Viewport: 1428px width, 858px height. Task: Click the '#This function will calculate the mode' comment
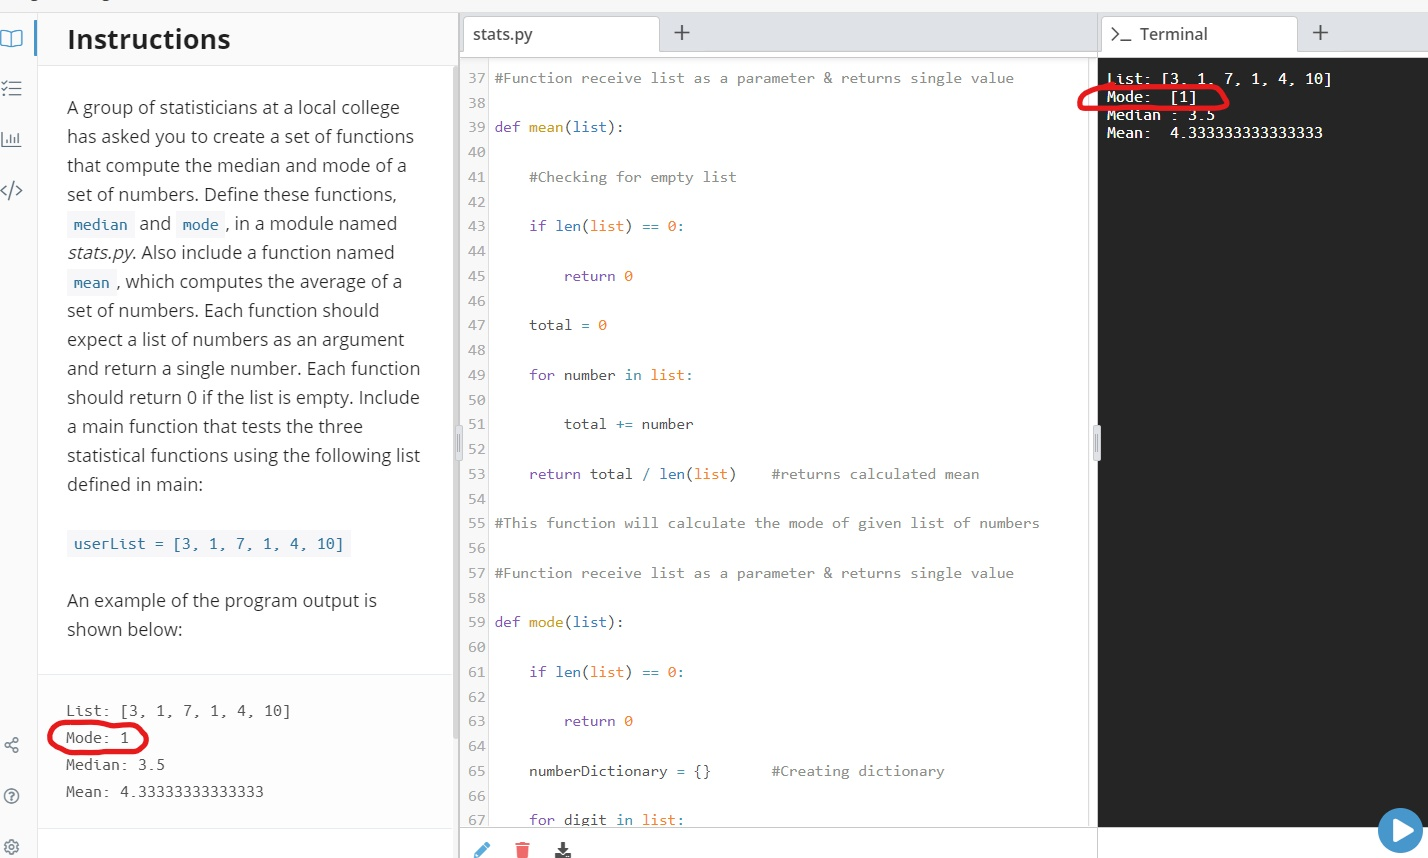click(767, 523)
